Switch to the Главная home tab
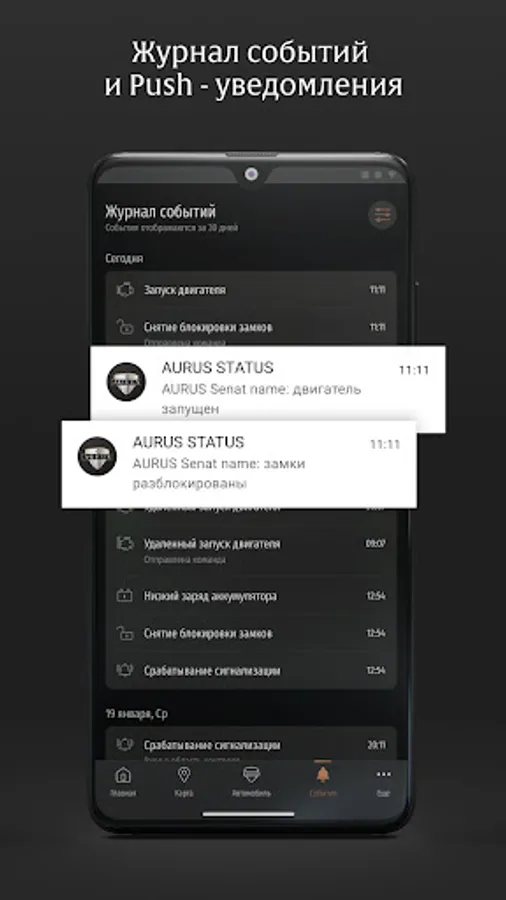 click(123, 782)
